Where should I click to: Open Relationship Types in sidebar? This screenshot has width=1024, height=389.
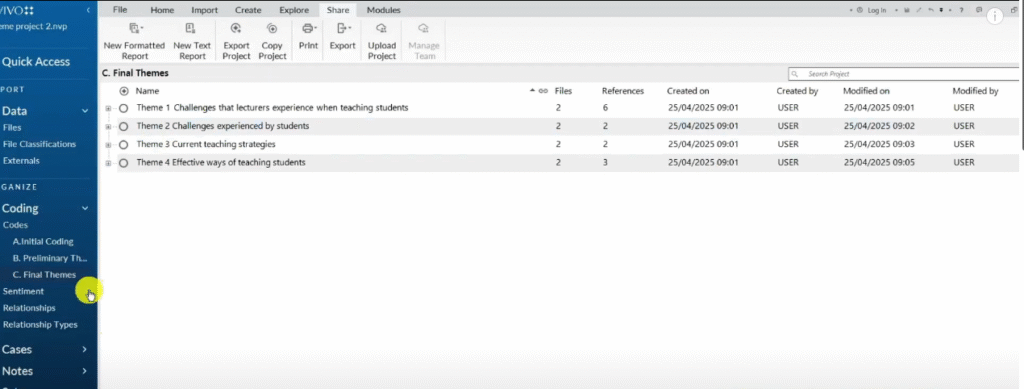(40, 324)
